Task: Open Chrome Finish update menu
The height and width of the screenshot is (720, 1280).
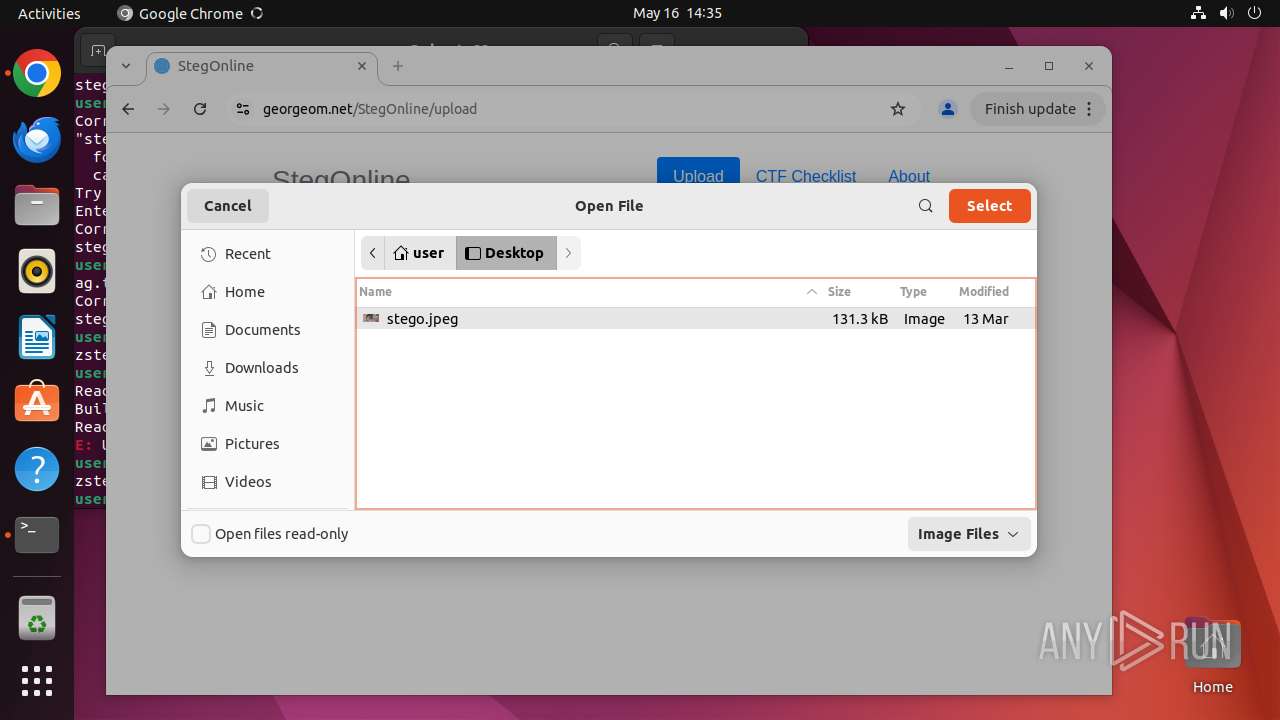Action: tap(1038, 109)
